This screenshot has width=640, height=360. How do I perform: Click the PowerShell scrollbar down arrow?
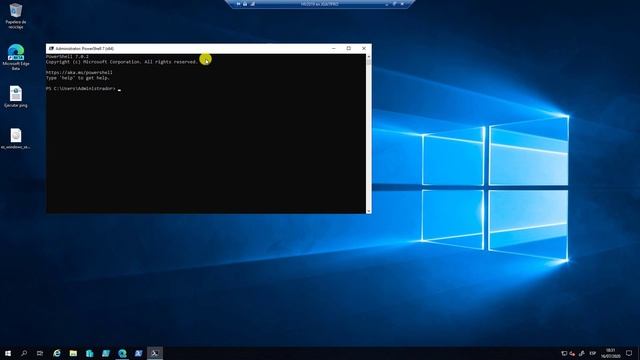pyautogui.click(x=369, y=211)
